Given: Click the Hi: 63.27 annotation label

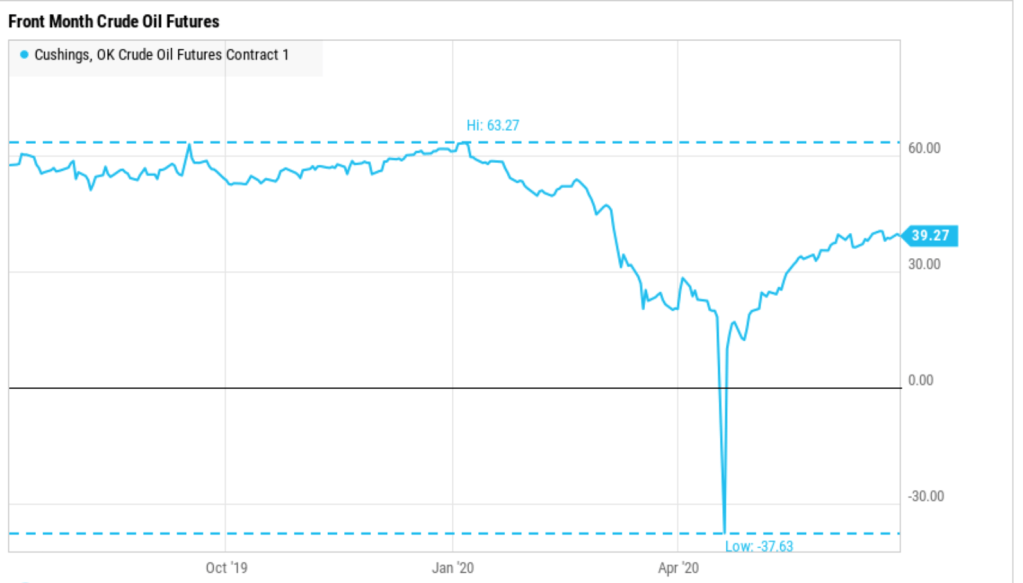Looking at the screenshot, I should coord(493,125).
